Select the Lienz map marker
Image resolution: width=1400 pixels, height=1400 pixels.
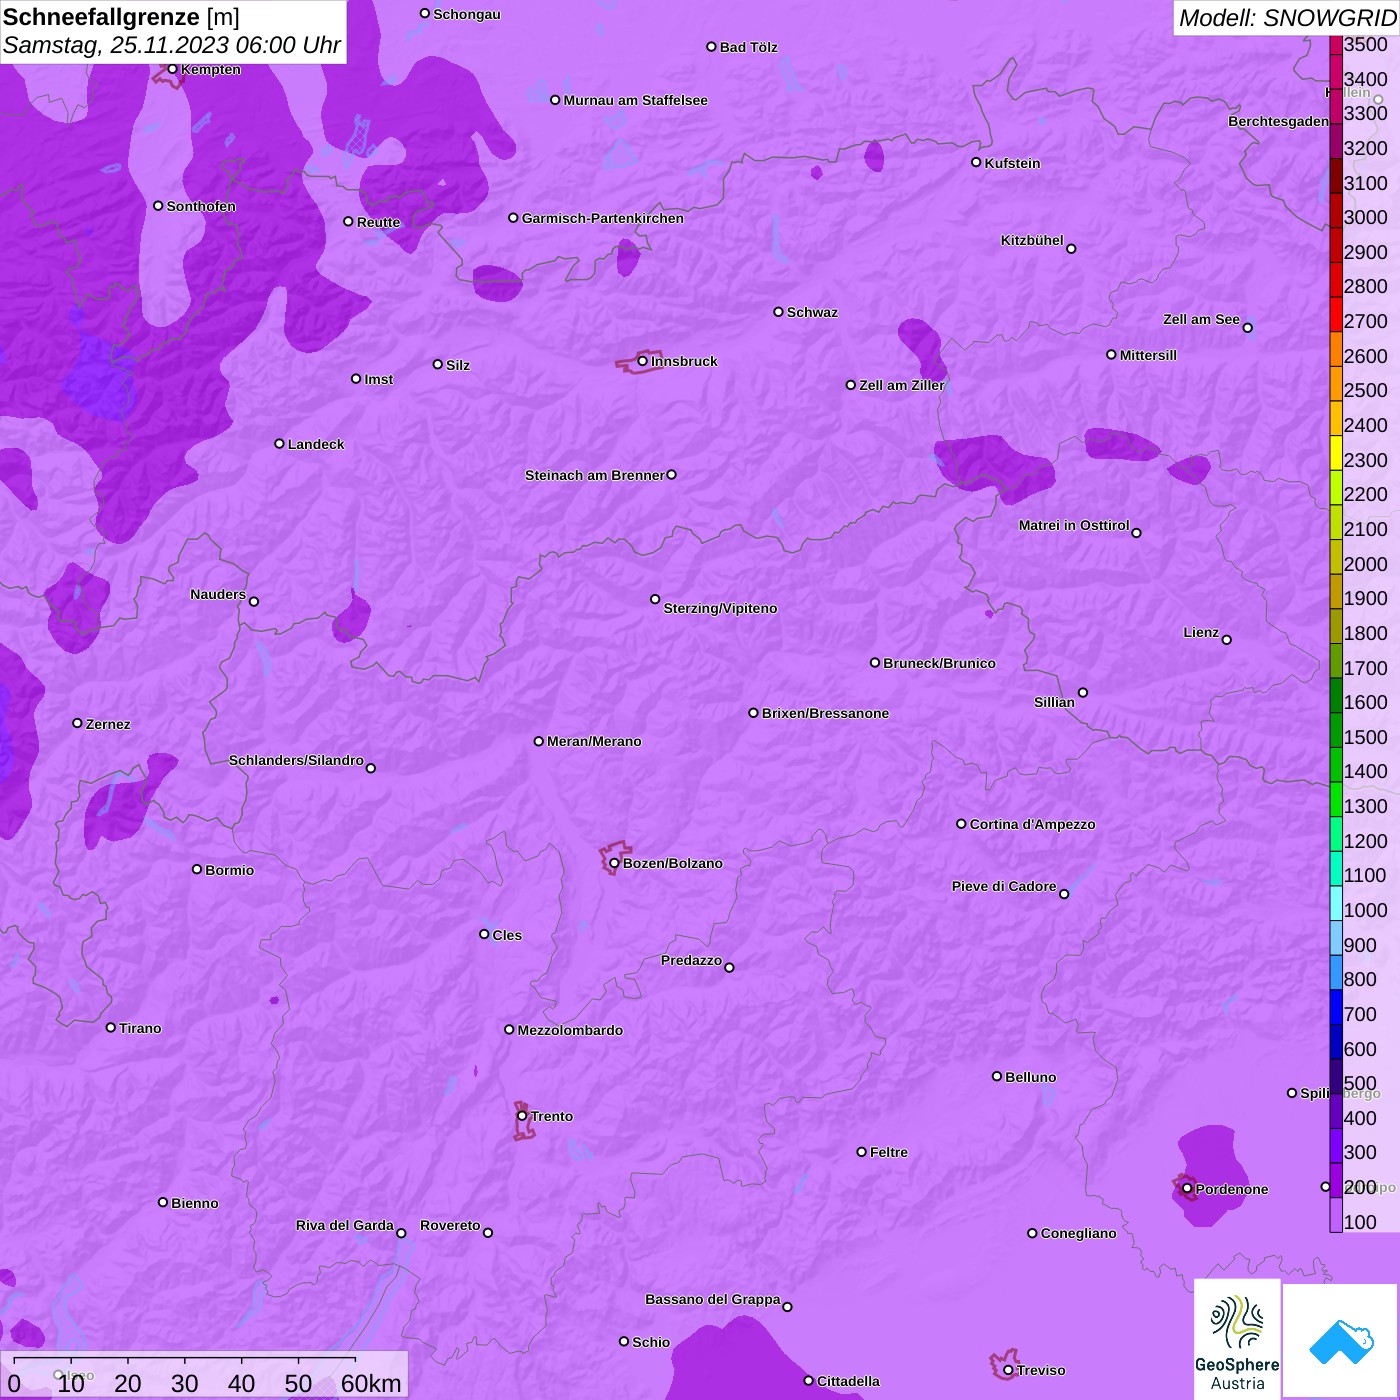pyautogui.click(x=1226, y=640)
